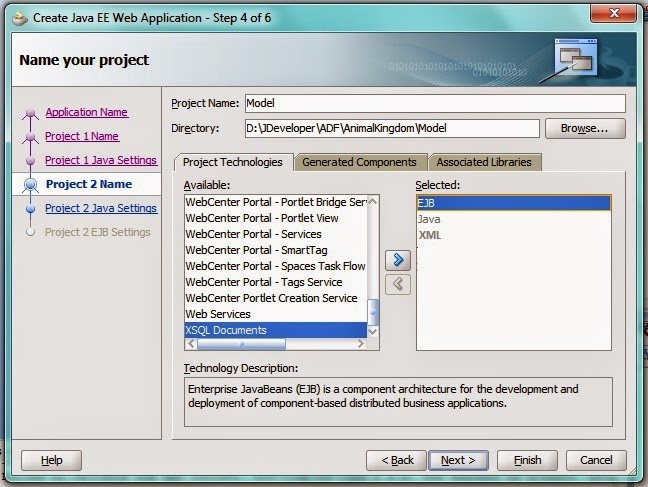648x487 pixels.
Task: Click the Project Name input field
Action: point(435,103)
